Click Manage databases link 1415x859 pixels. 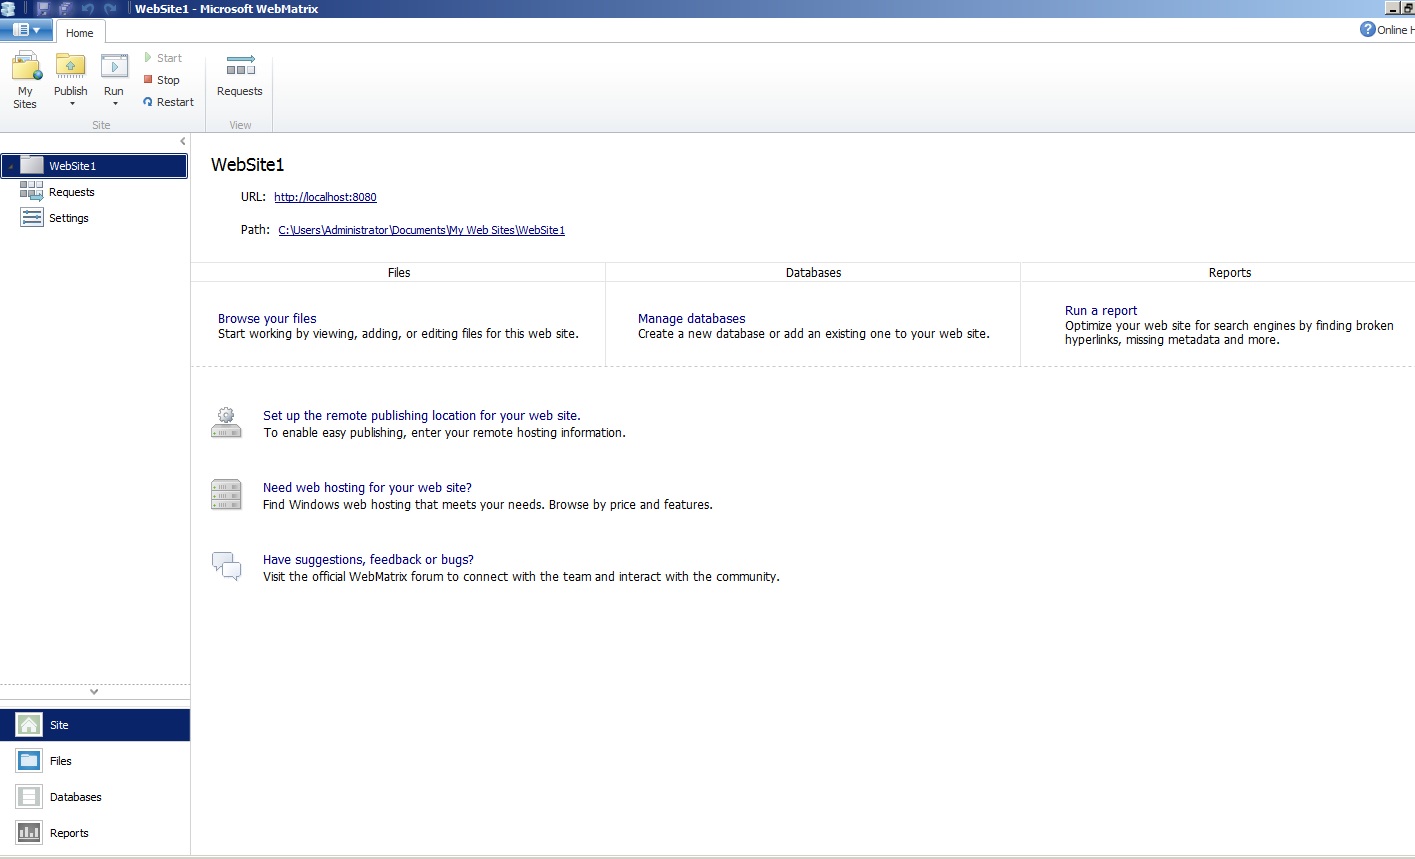[691, 318]
